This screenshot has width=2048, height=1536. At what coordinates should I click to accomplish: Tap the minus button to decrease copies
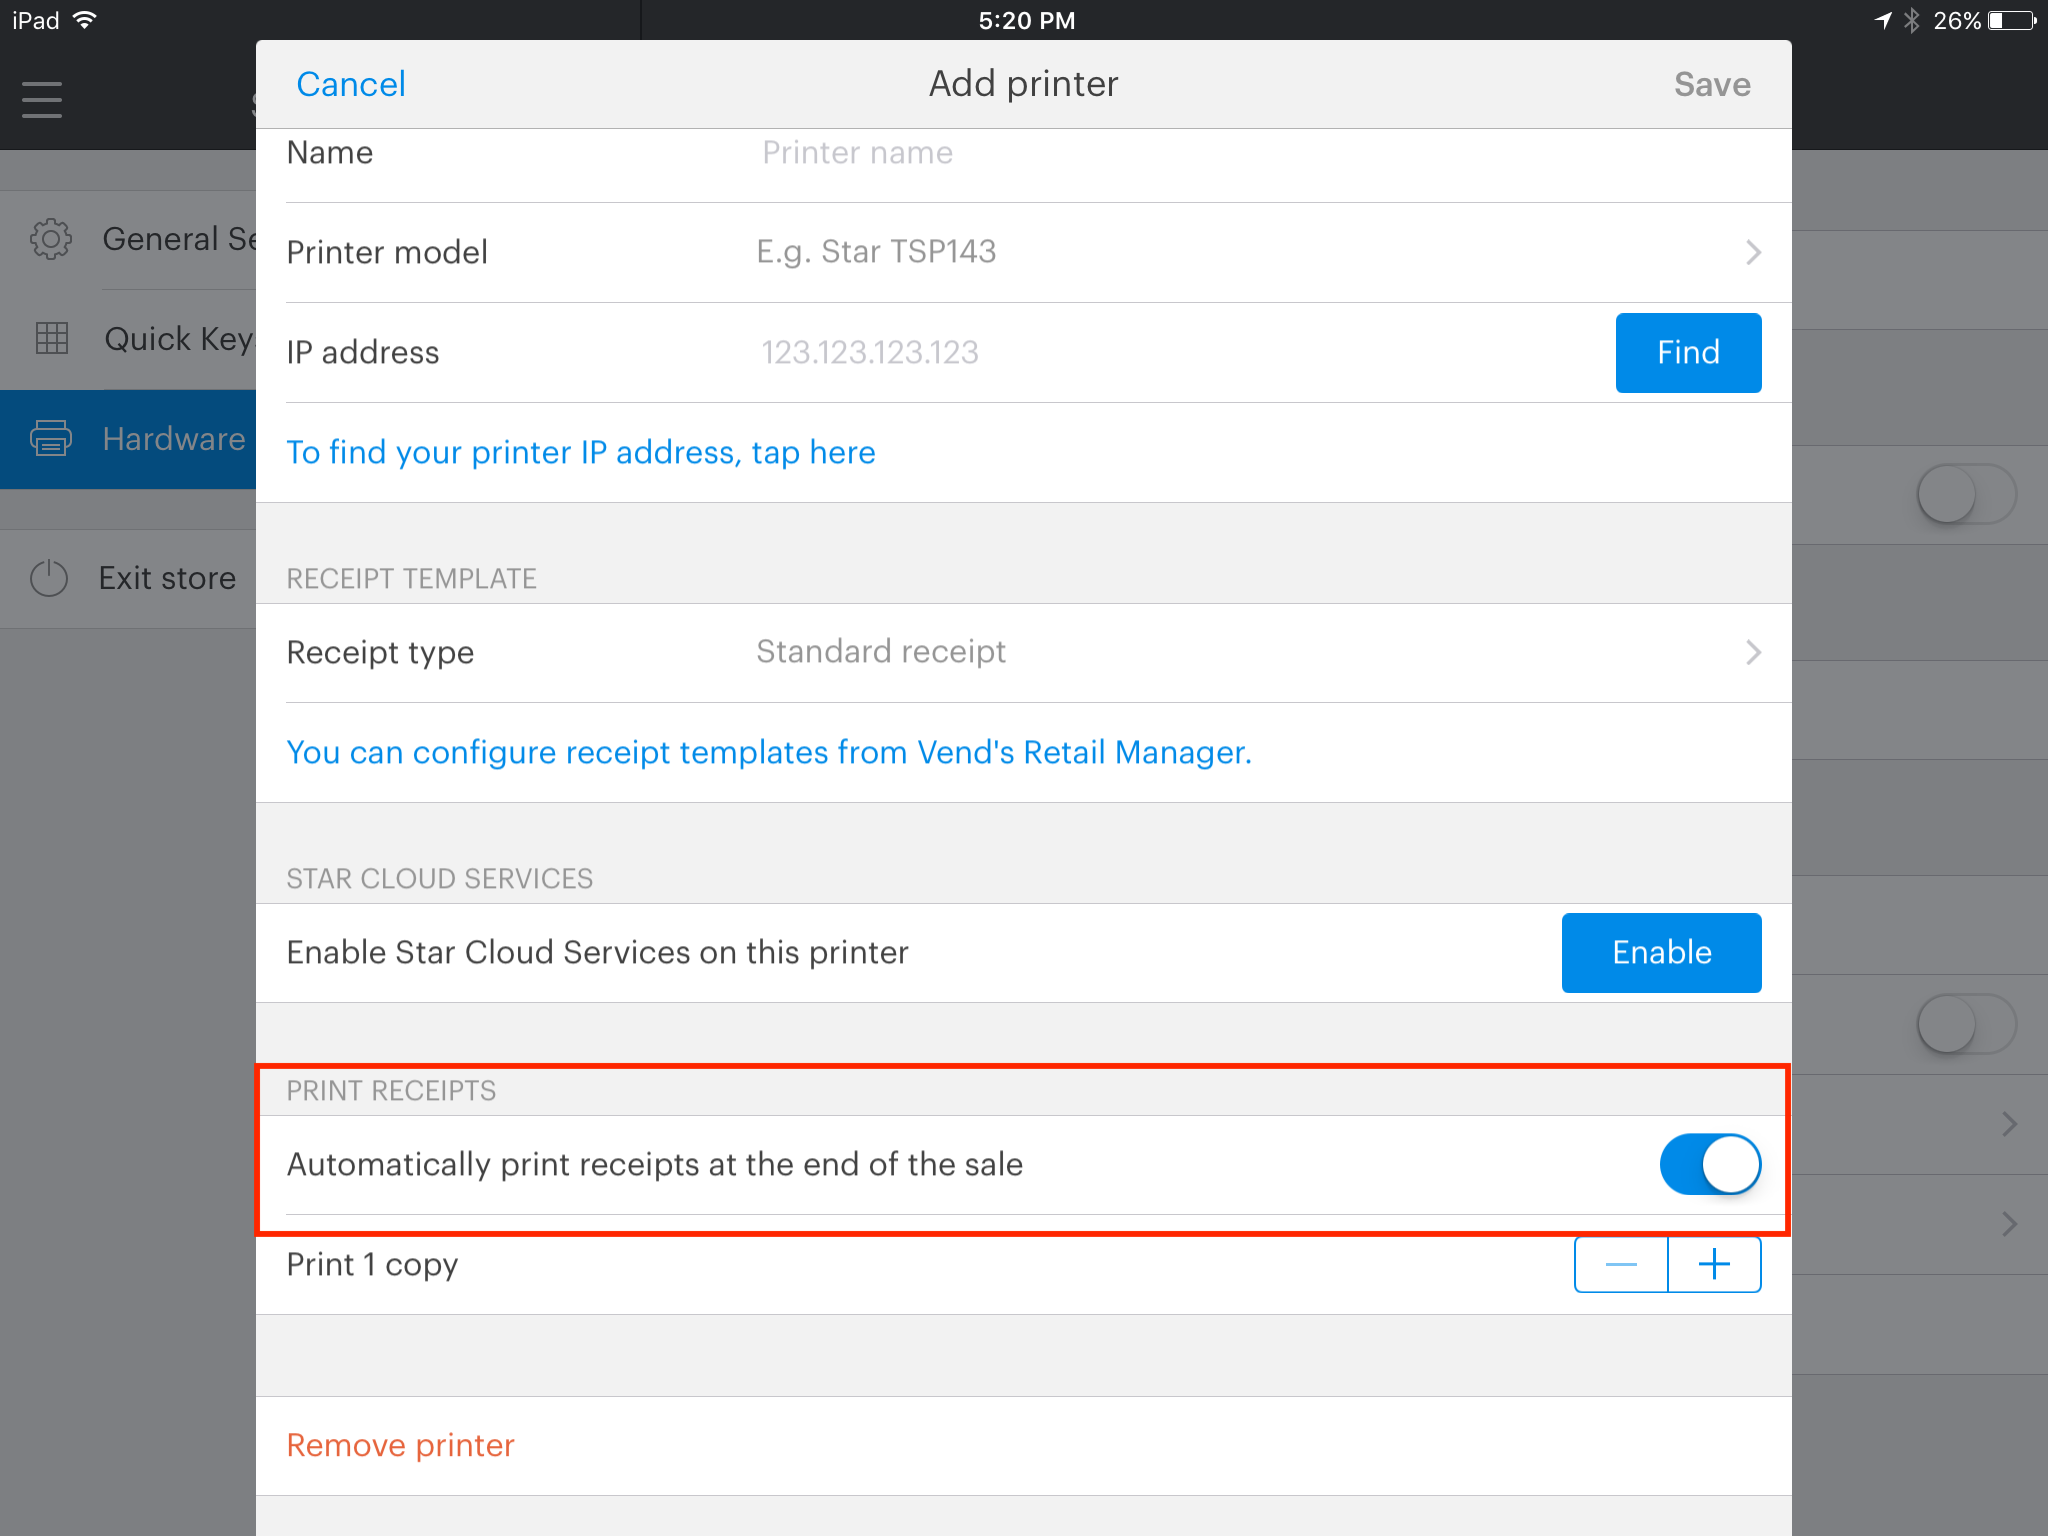click(x=1620, y=1265)
